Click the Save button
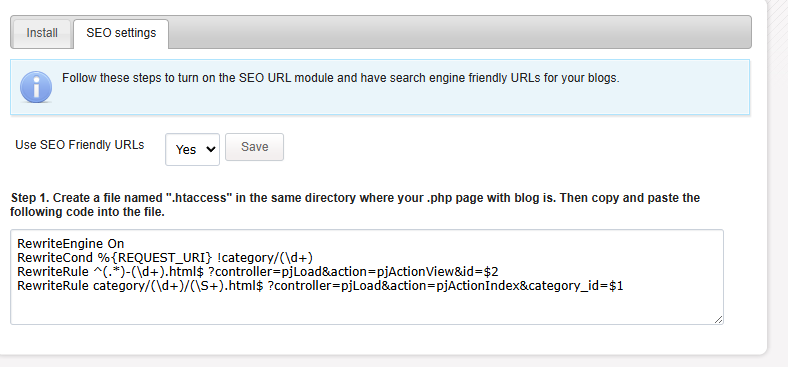The image size is (788, 367). [254, 147]
